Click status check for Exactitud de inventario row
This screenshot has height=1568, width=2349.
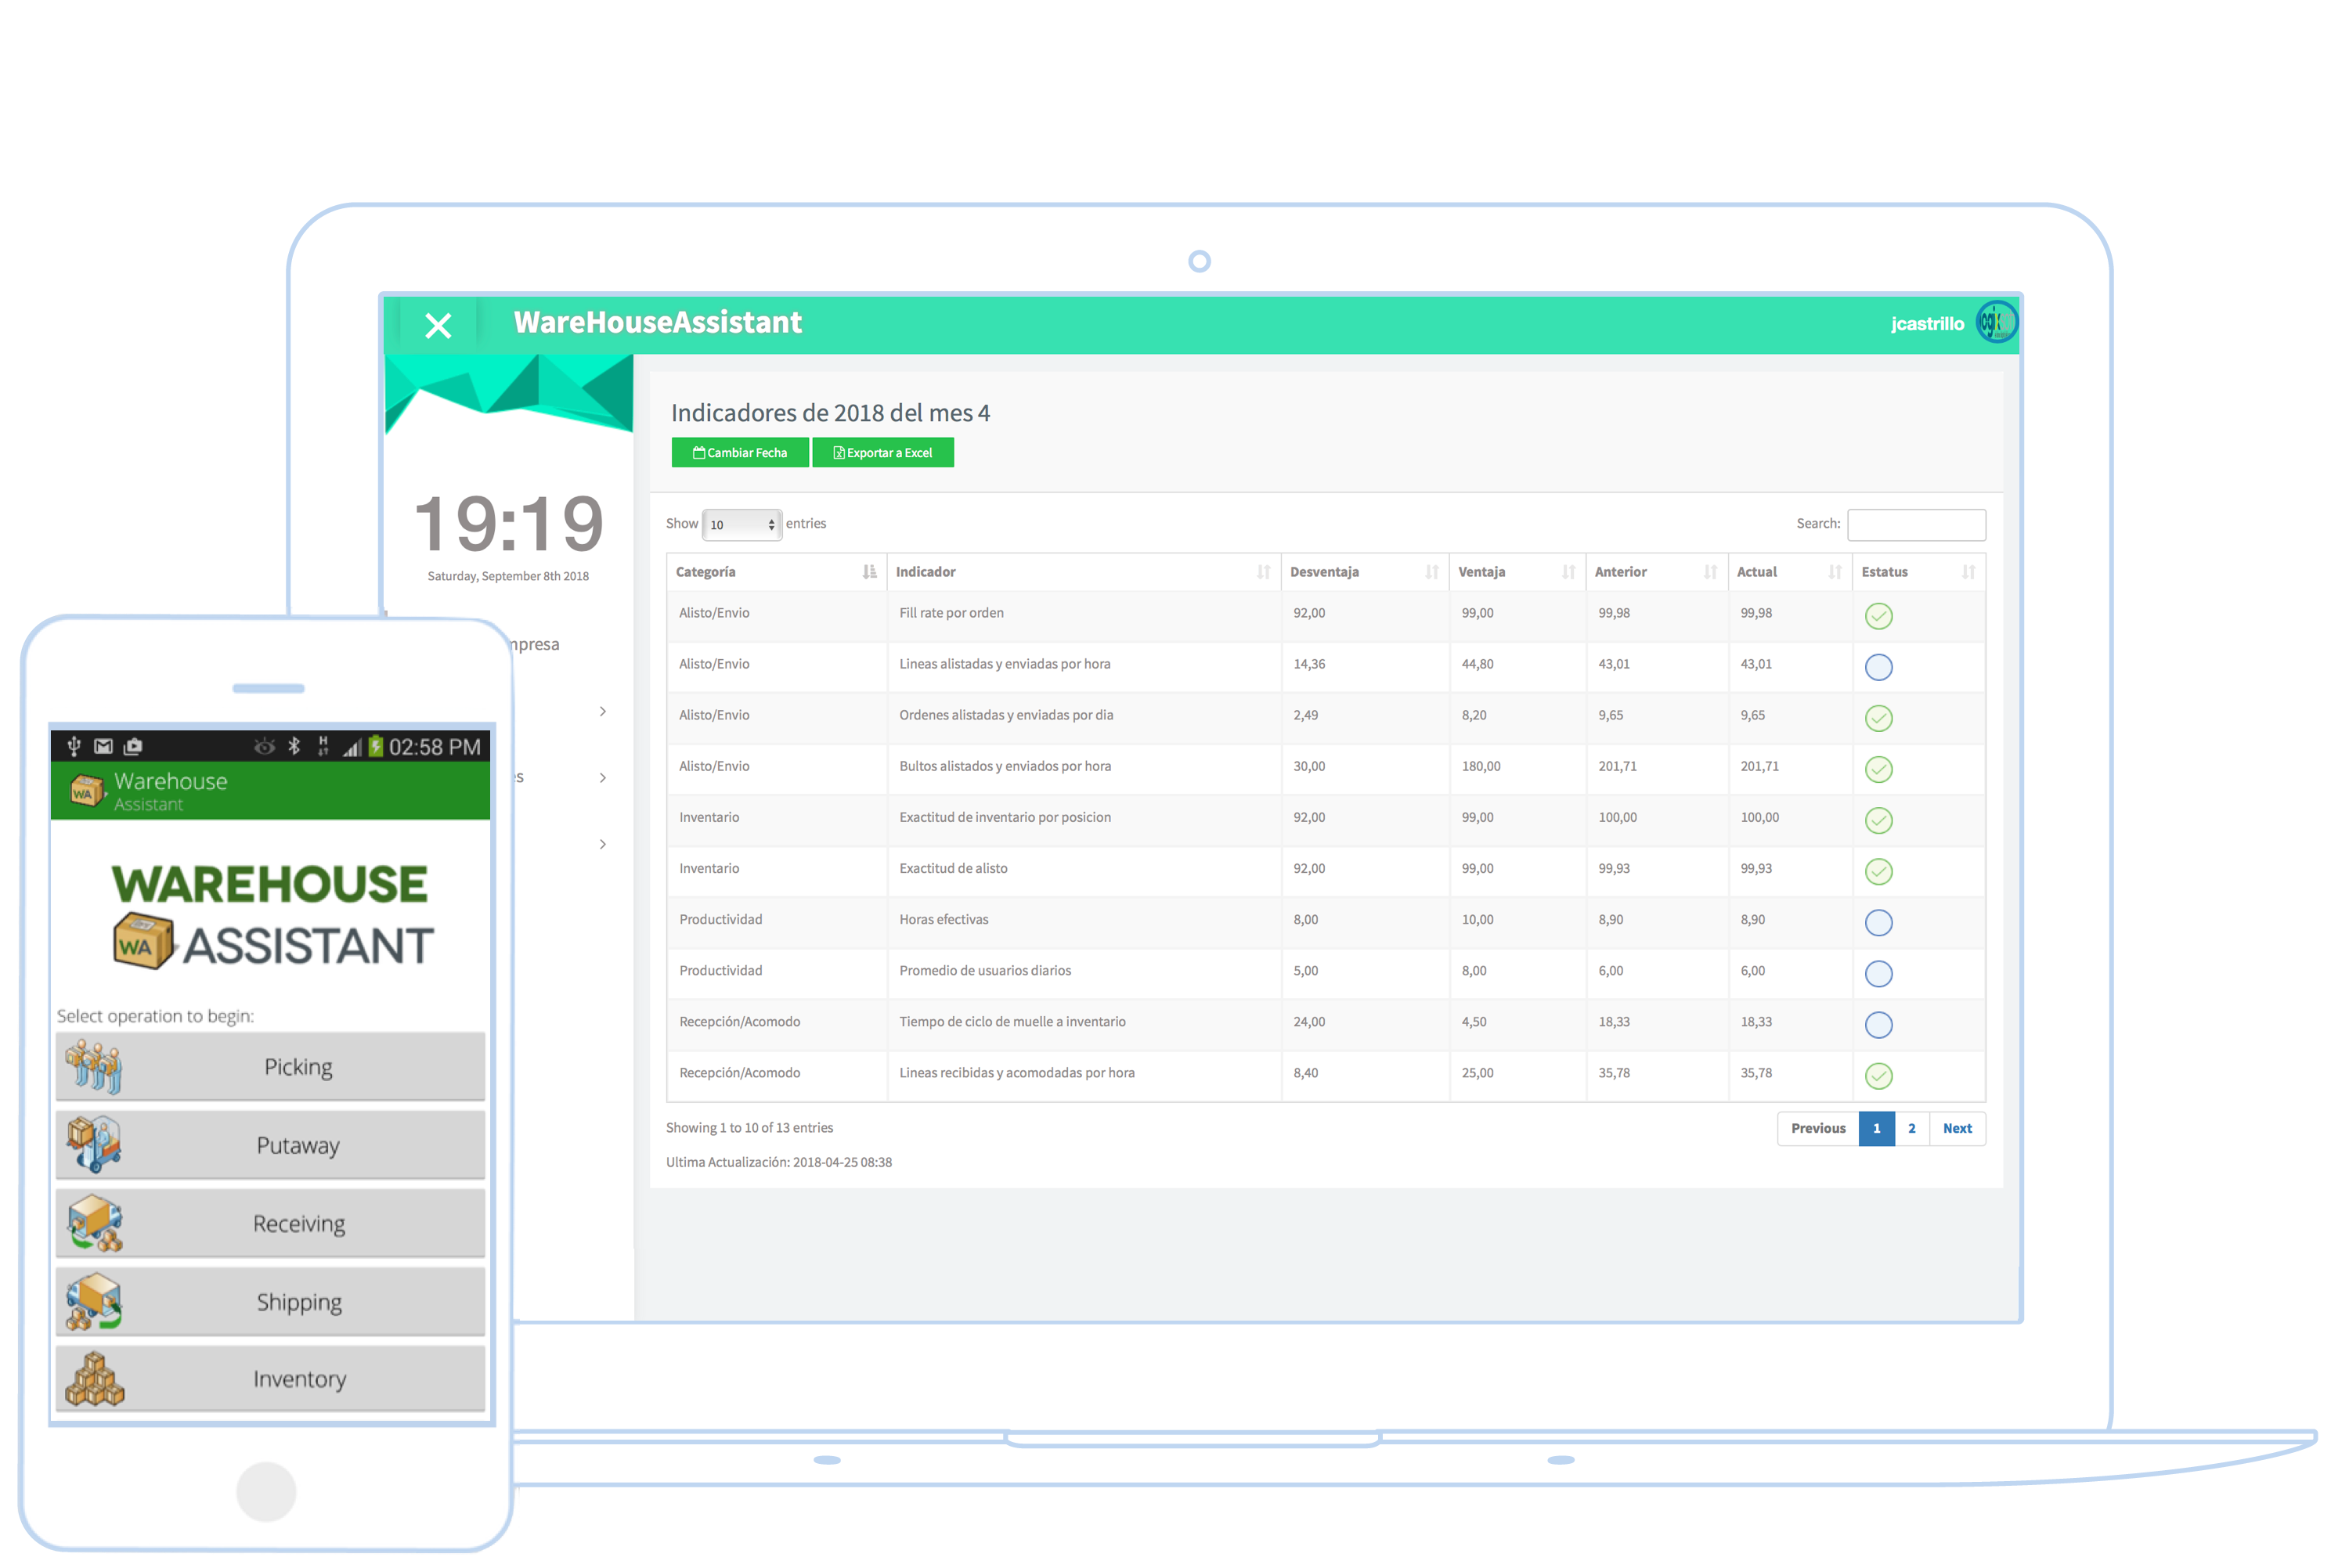1879,820
